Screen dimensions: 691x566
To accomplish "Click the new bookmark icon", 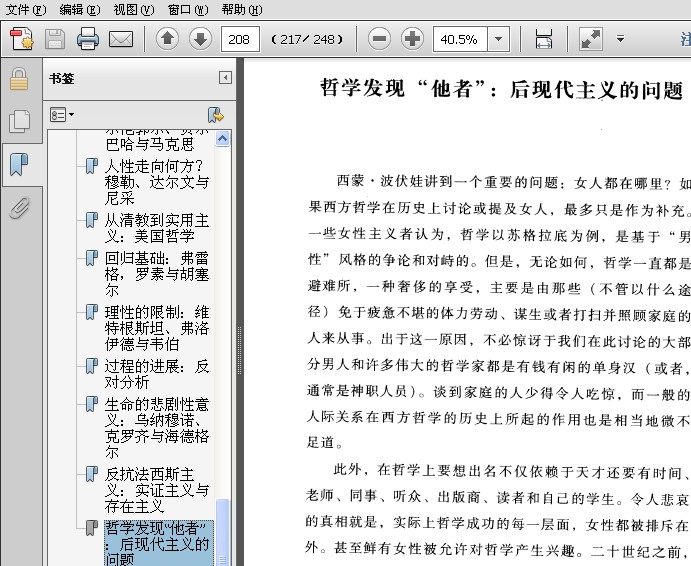I will point(215,115).
